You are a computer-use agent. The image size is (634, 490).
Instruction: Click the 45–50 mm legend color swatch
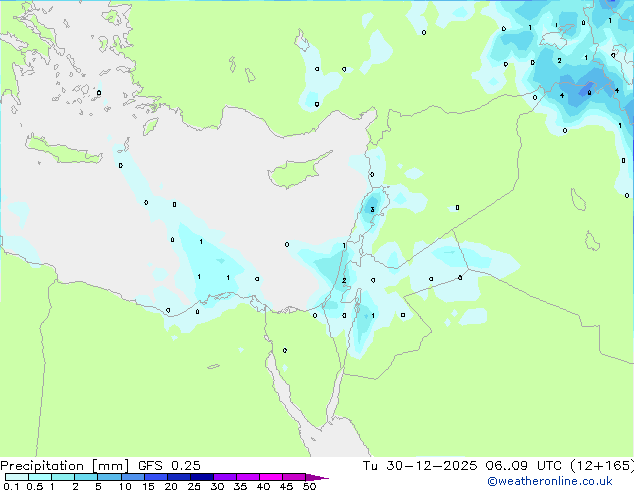pyautogui.click(x=294, y=477)
